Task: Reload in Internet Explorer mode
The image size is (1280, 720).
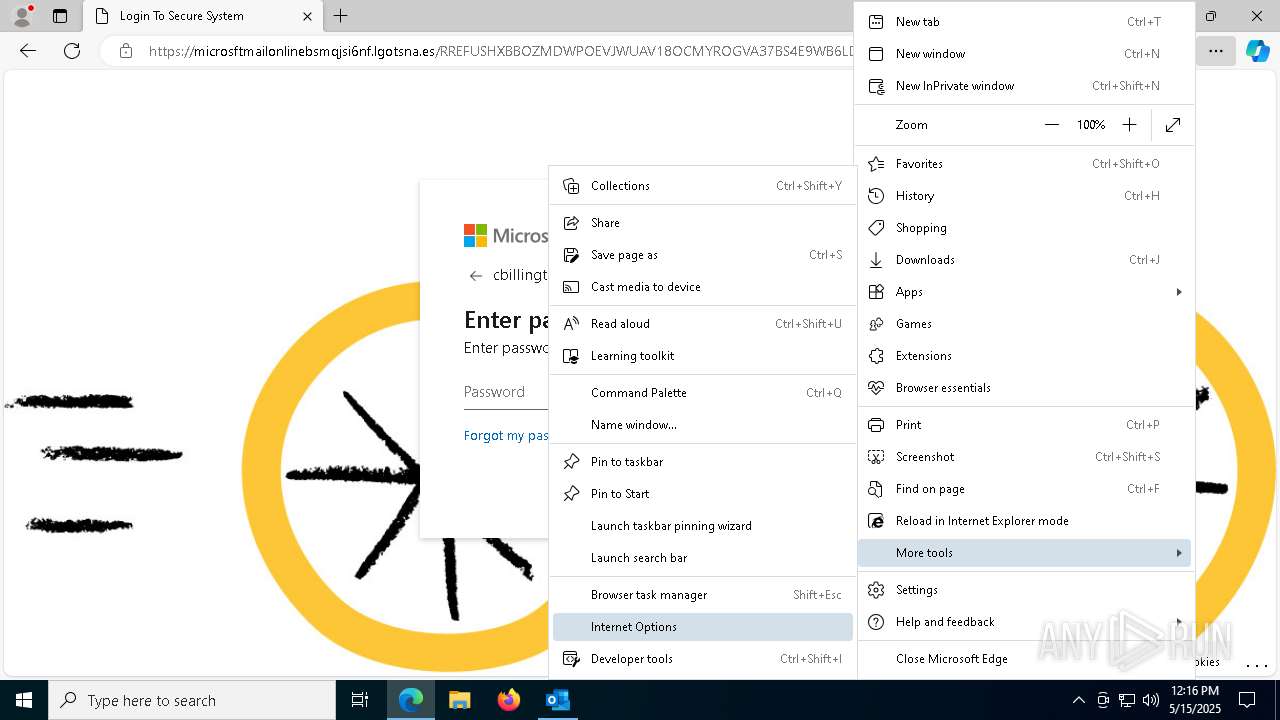Action: (x=1024, y=521)
